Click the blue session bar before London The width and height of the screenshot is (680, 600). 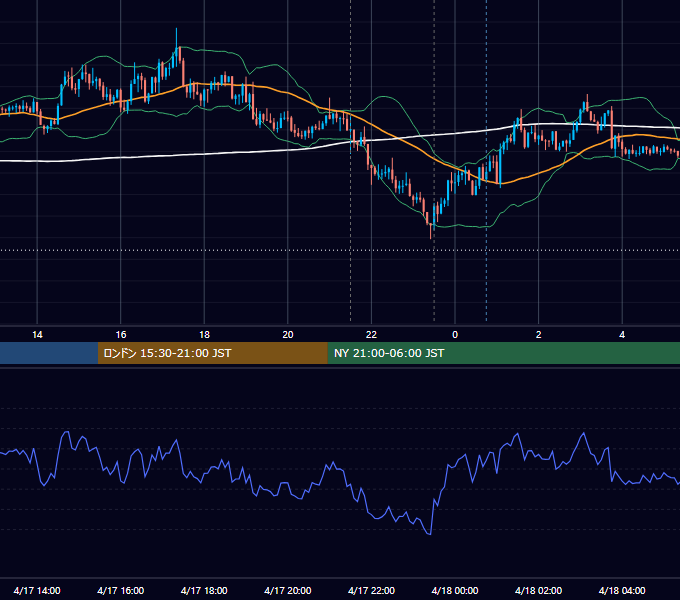coord(49,353)
